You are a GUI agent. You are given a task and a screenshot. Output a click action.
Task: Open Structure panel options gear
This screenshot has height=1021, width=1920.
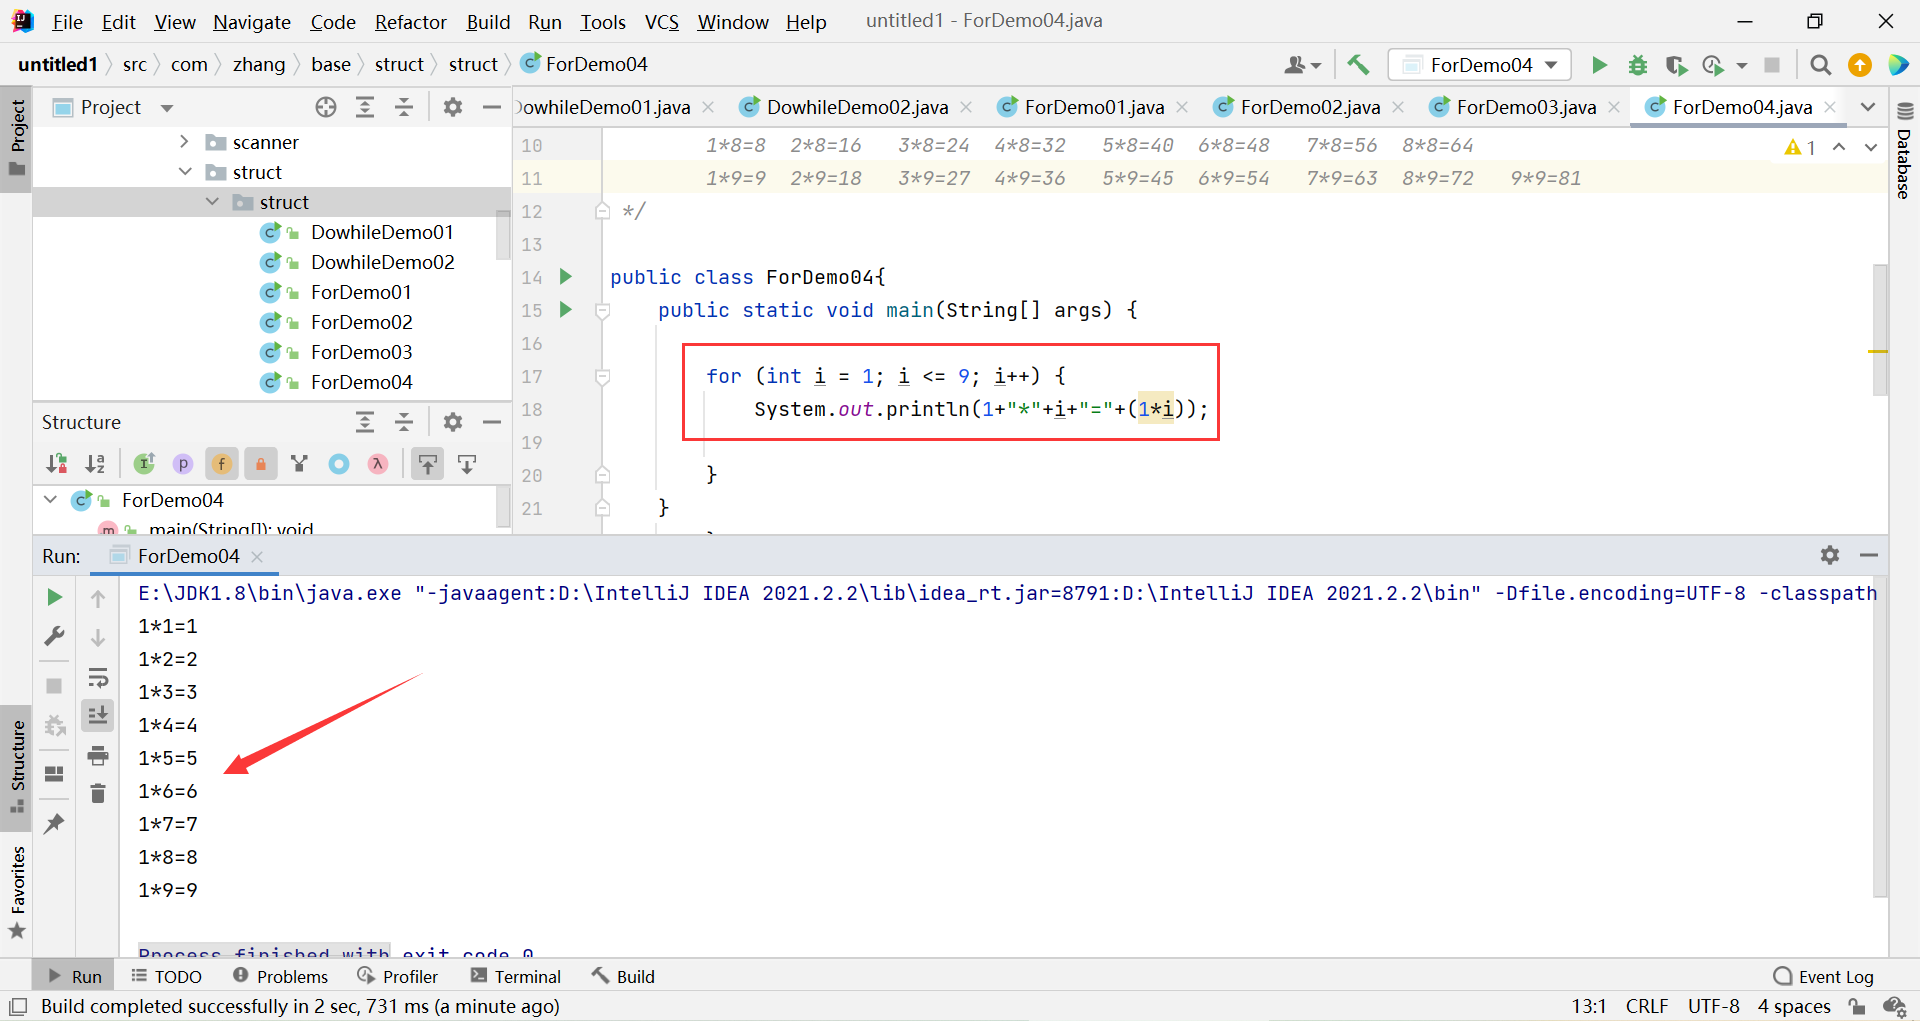pos(453,422)
